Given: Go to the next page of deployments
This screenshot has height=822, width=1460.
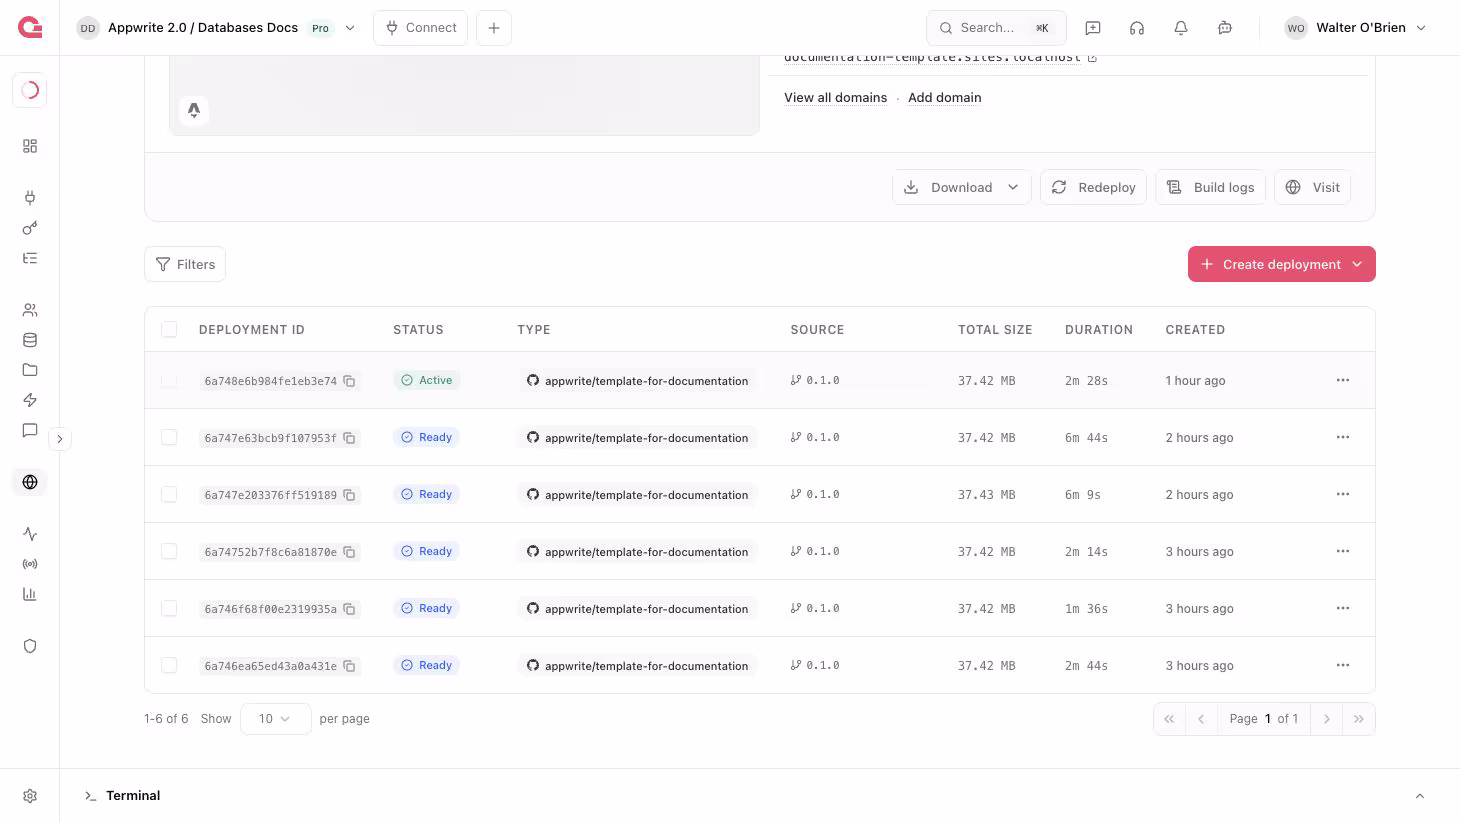Looking at the screenshot, I should (1327, 719).
